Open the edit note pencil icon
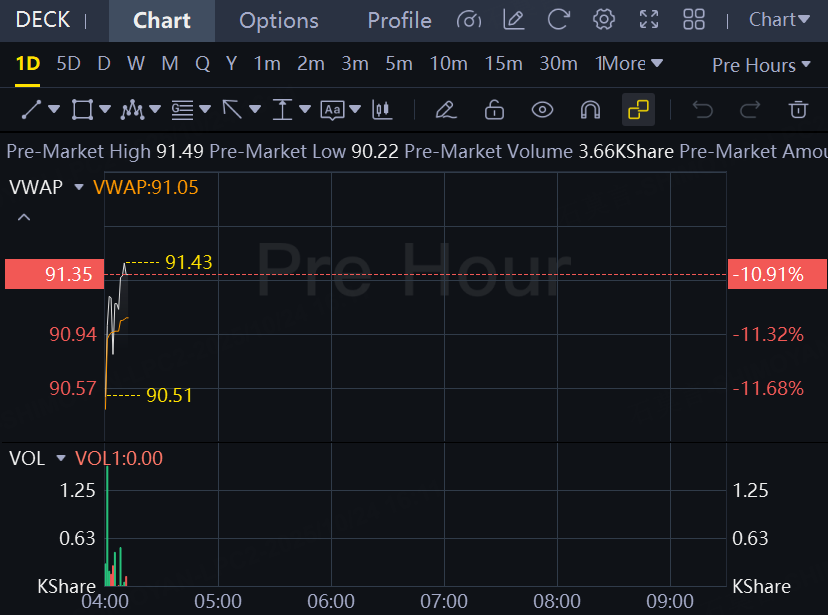The width and height of the screenshot is (828, 615). point(513,20)
